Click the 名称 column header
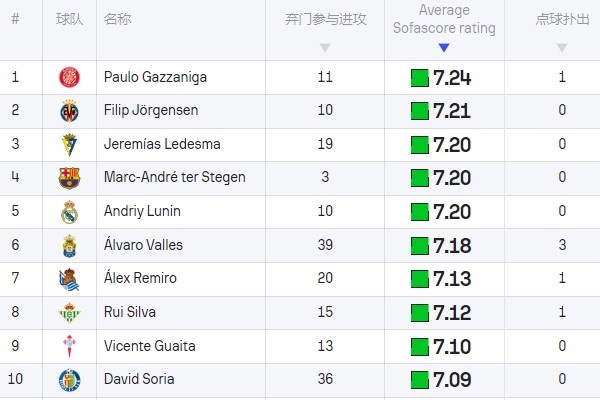This screenshot has height=400, width=600. tap(118, 20)
